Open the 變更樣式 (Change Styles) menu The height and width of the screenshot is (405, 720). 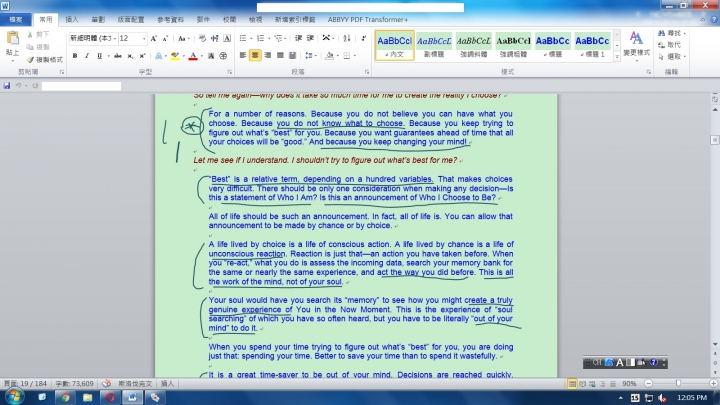pos(636,45)
